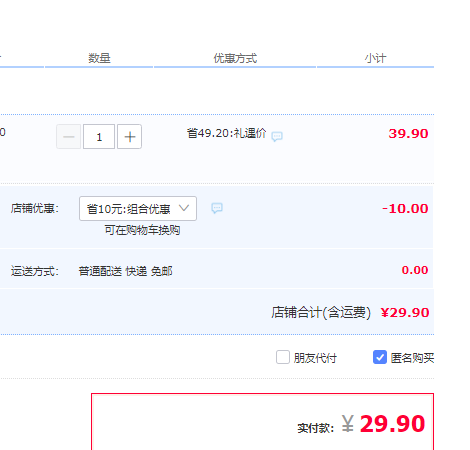Click the quantity input field showing 1

click(x=99, y=137)
